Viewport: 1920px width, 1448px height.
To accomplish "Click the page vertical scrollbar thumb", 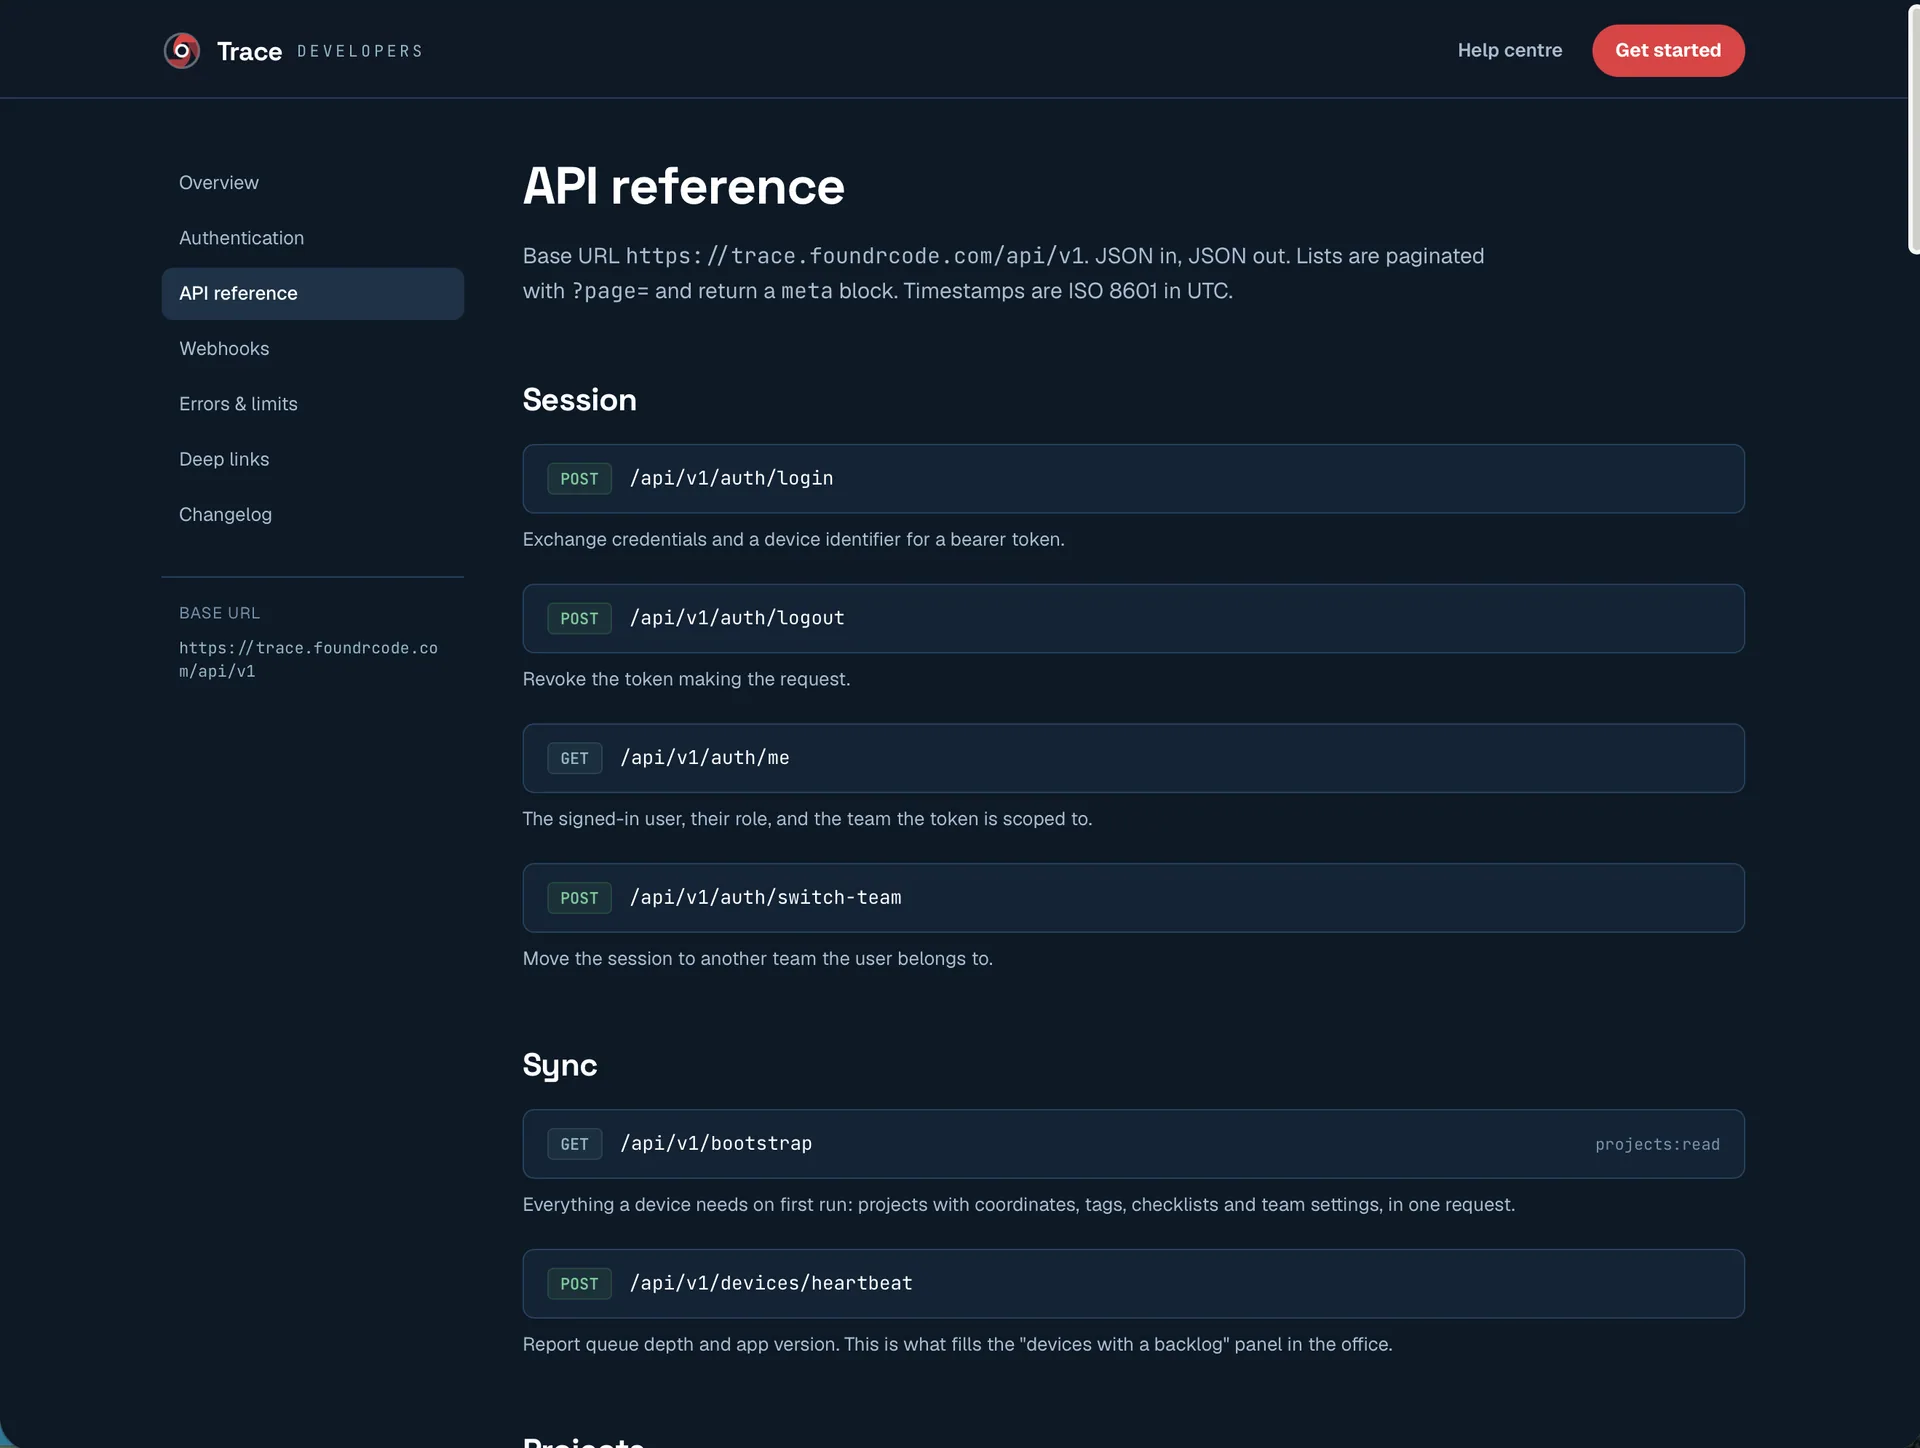I will coord(1913,128).
